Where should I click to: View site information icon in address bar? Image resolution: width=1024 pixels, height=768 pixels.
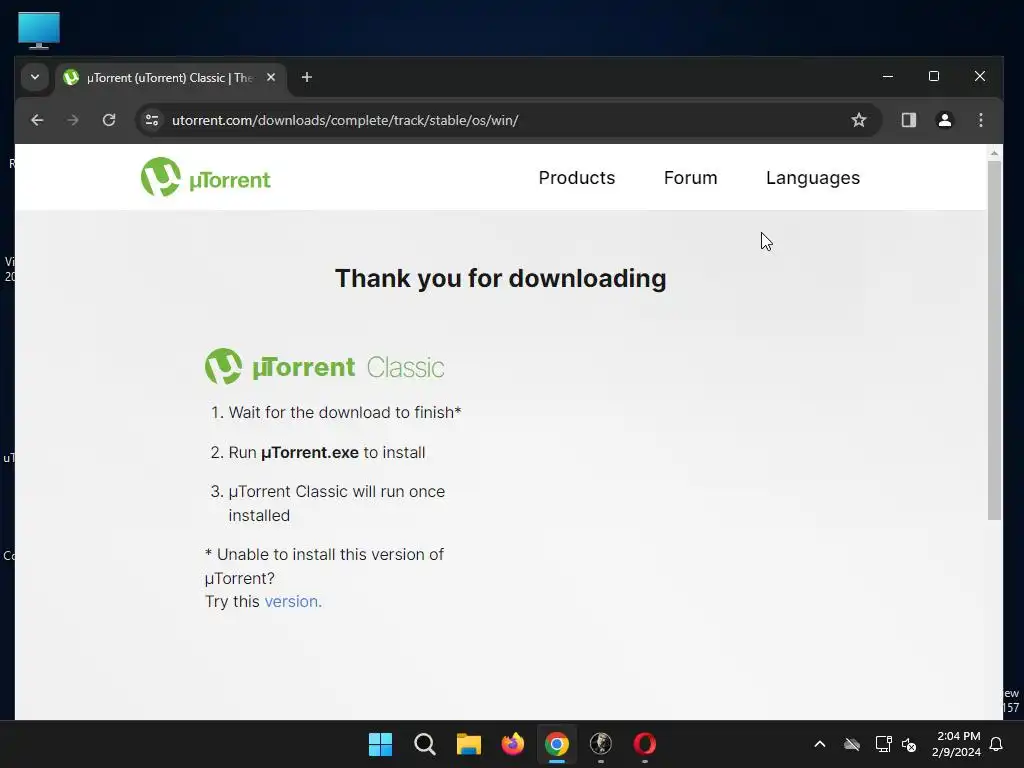pos(152,120)
